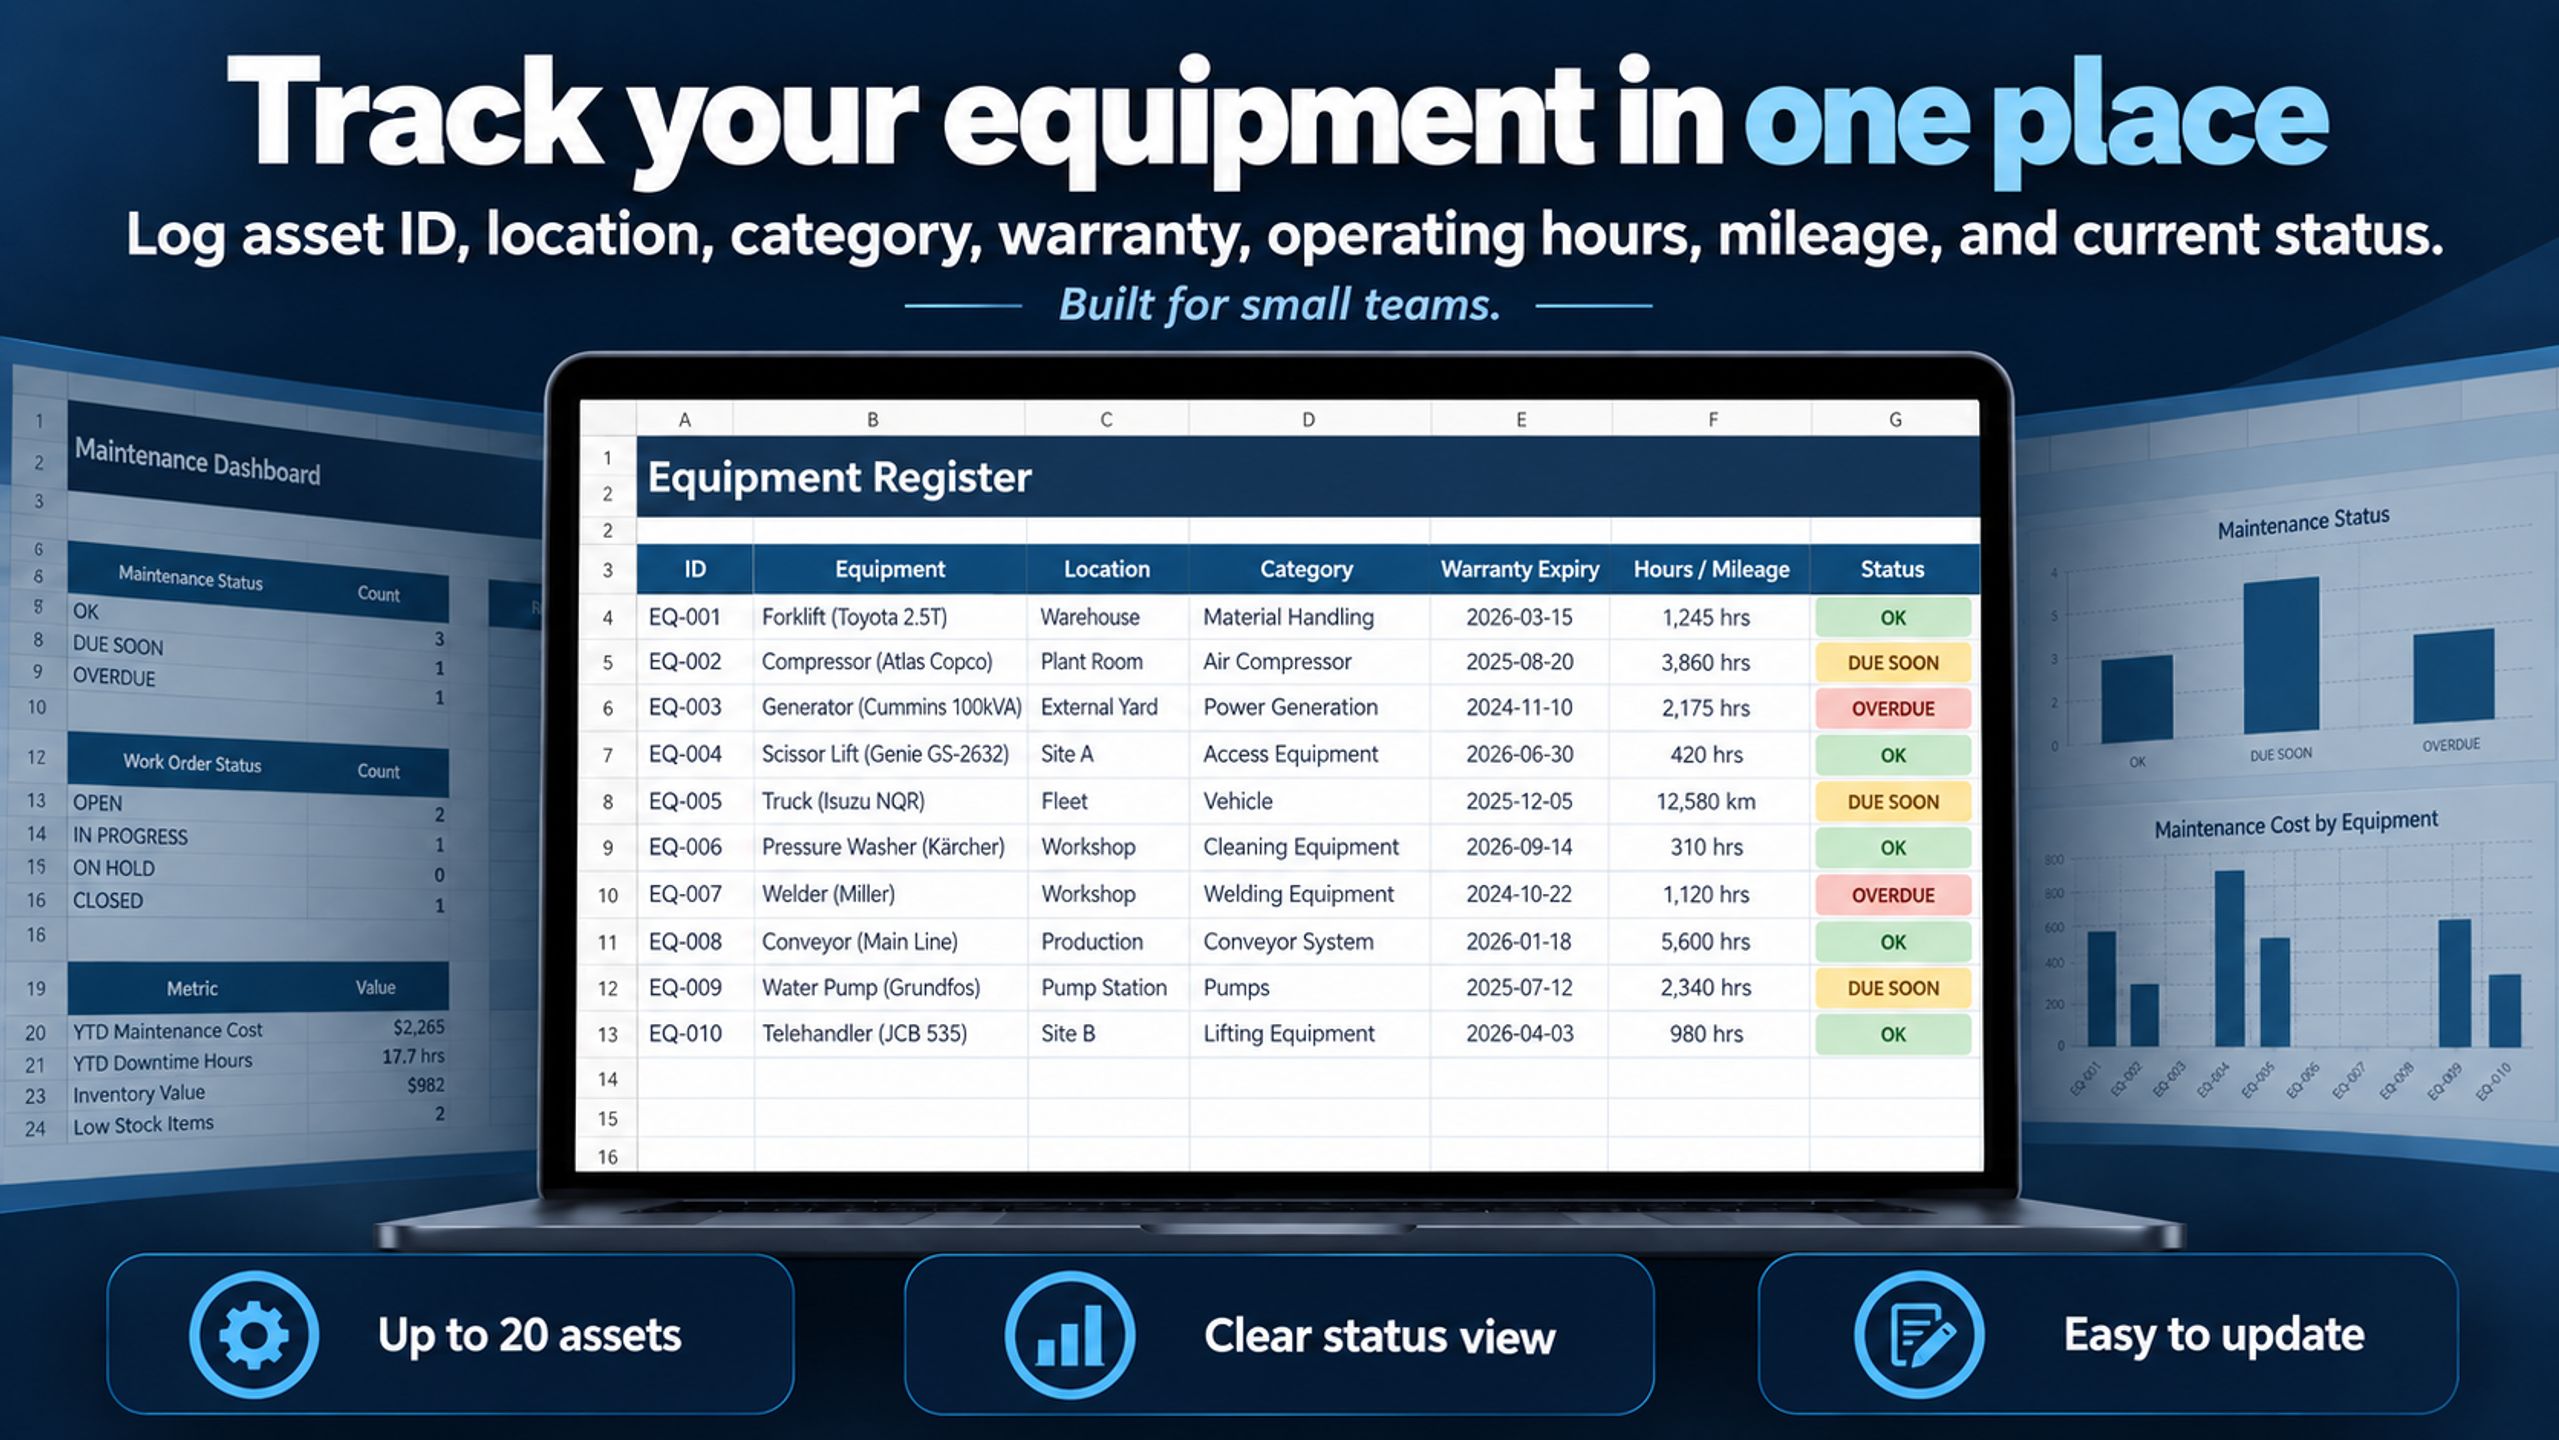This screenshot has width=2559, height=1440.
Task: Select column A header in the register
Action: click(685, 420)
